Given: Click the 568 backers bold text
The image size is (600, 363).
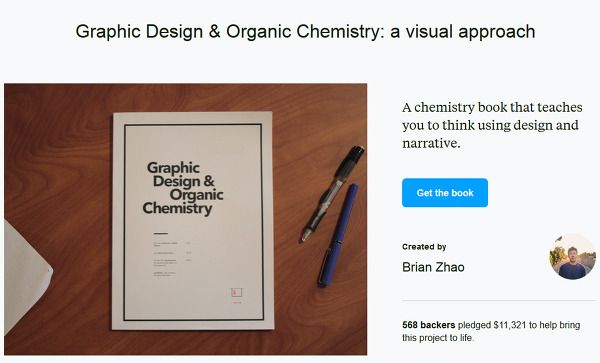Looking at the screenshot, I should click(x=429, y=325).
